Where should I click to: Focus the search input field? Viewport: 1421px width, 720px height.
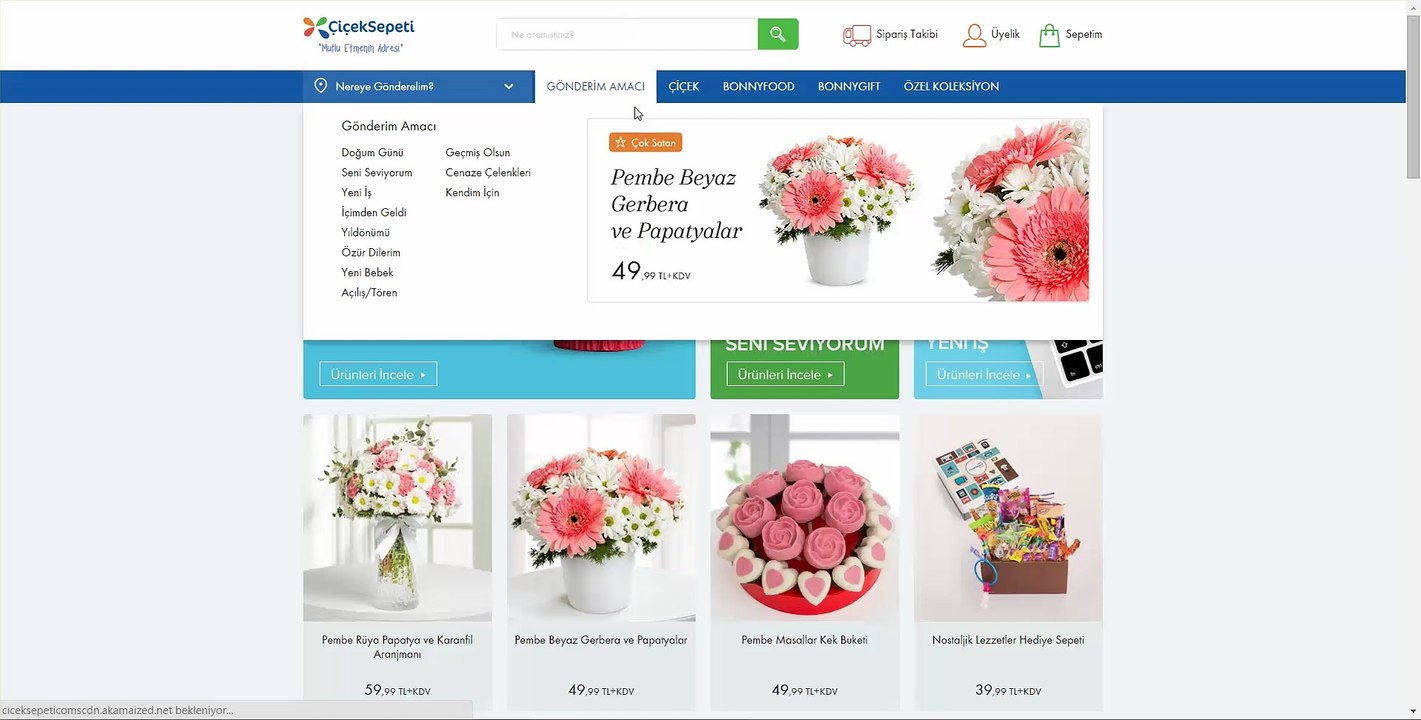tap(627, 34)
